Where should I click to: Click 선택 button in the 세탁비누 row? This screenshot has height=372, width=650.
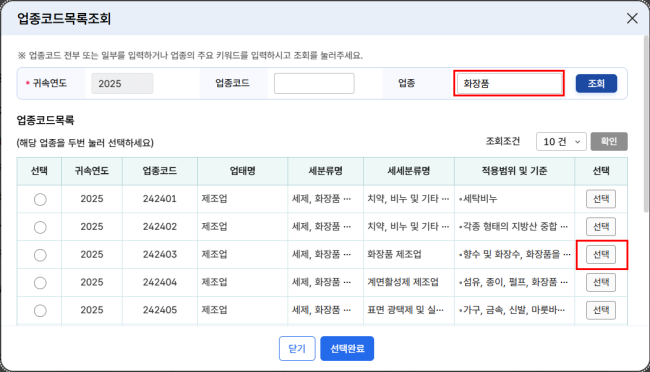601,199
